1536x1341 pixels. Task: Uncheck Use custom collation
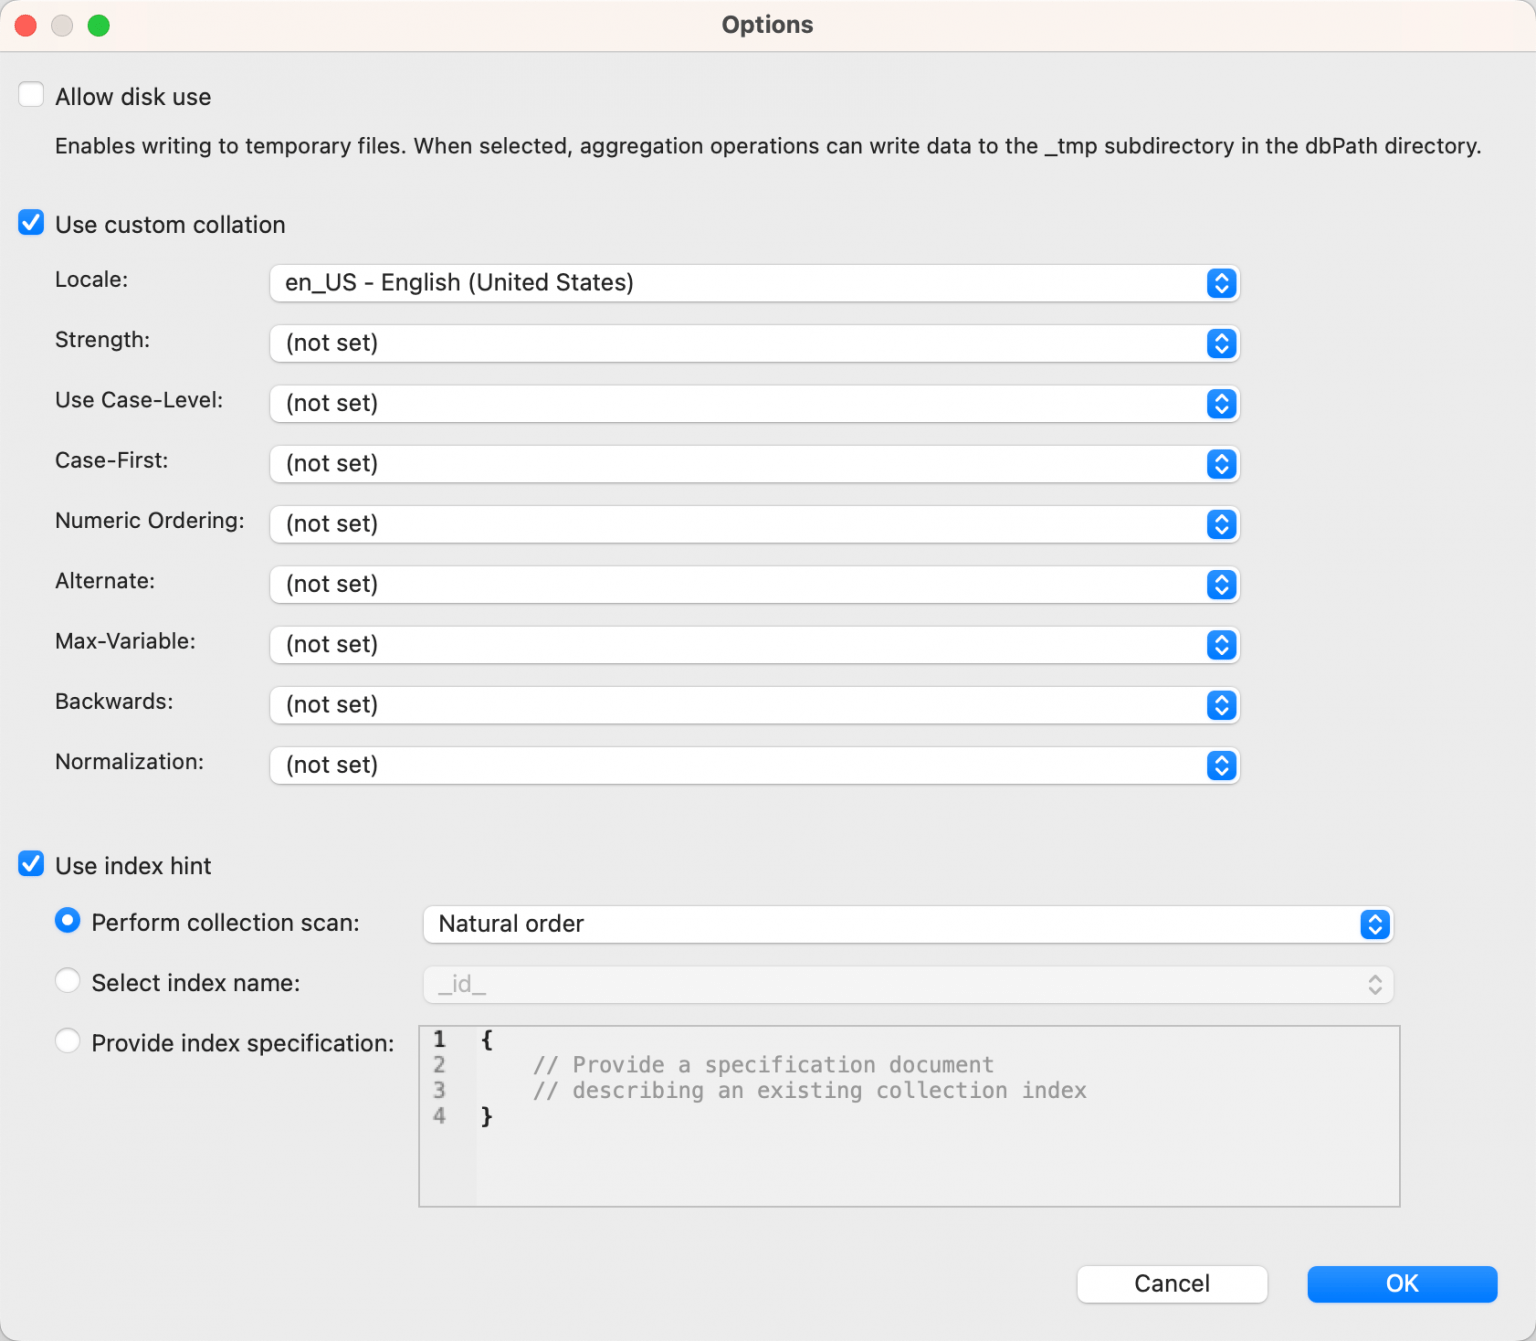pyautogui.click(x=31, y=223)
